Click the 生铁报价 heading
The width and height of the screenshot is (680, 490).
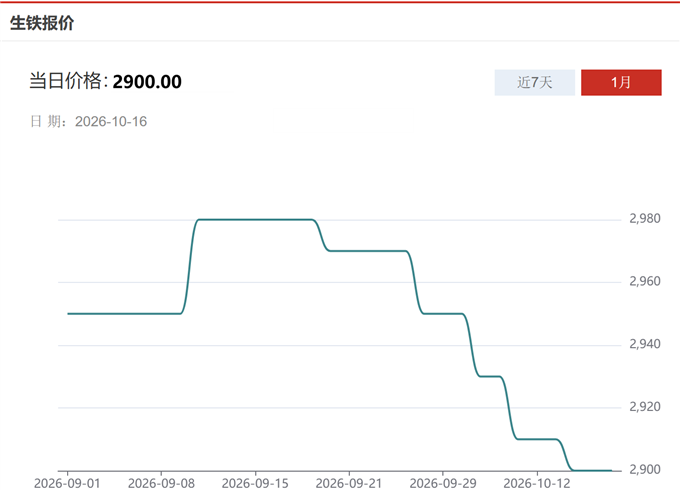coord(42,23)
